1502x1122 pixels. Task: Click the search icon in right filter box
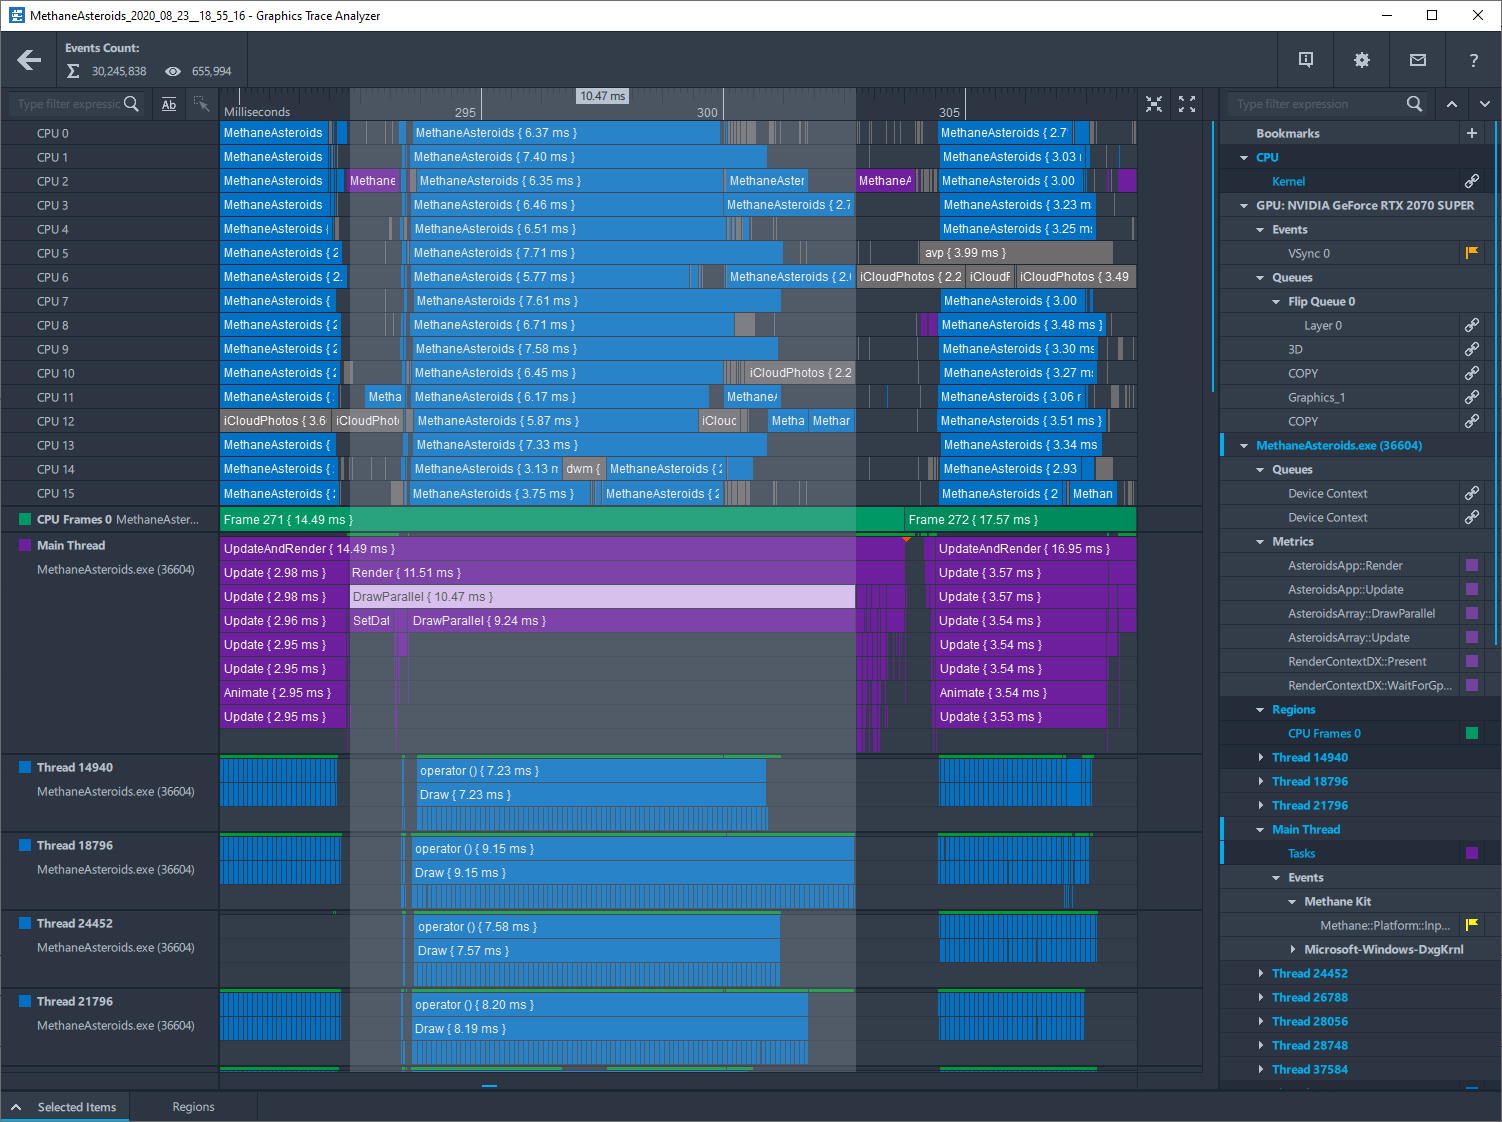tap(1414, 104)
